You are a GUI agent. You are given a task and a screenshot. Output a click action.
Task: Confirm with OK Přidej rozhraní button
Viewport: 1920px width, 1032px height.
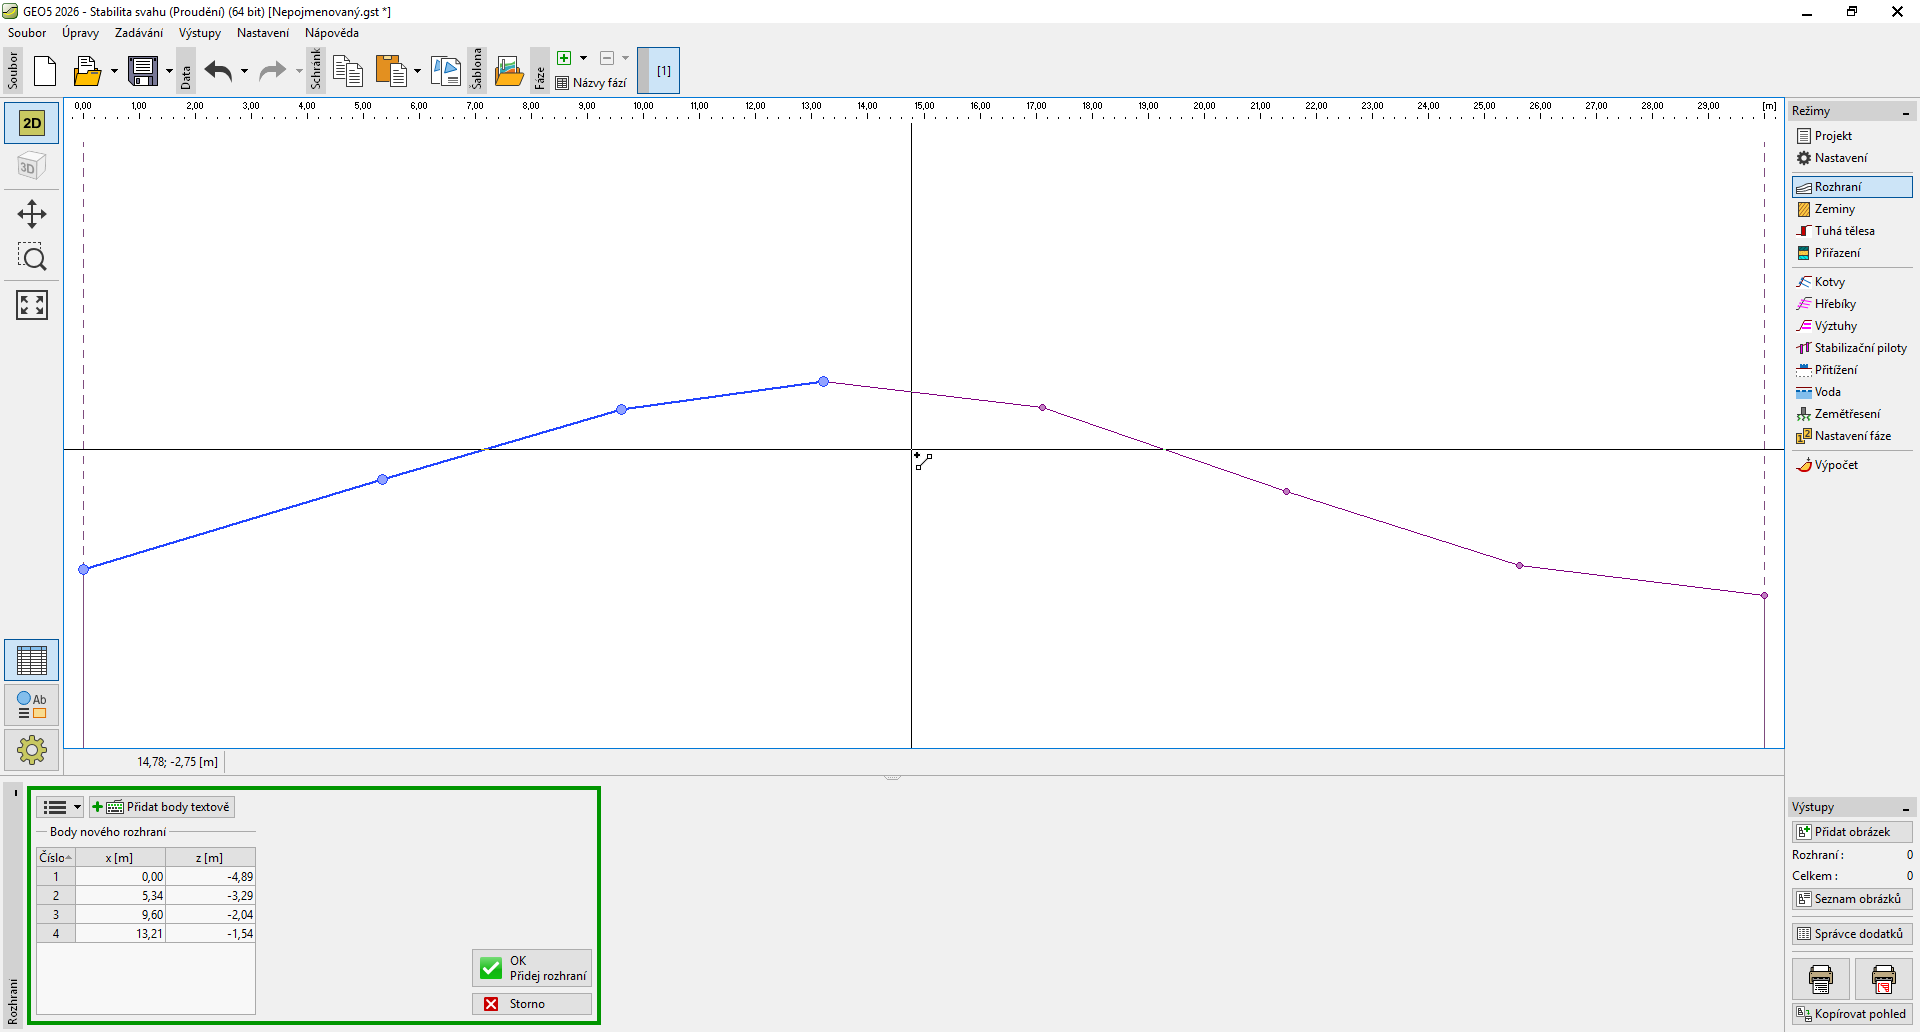pos(532,968)
